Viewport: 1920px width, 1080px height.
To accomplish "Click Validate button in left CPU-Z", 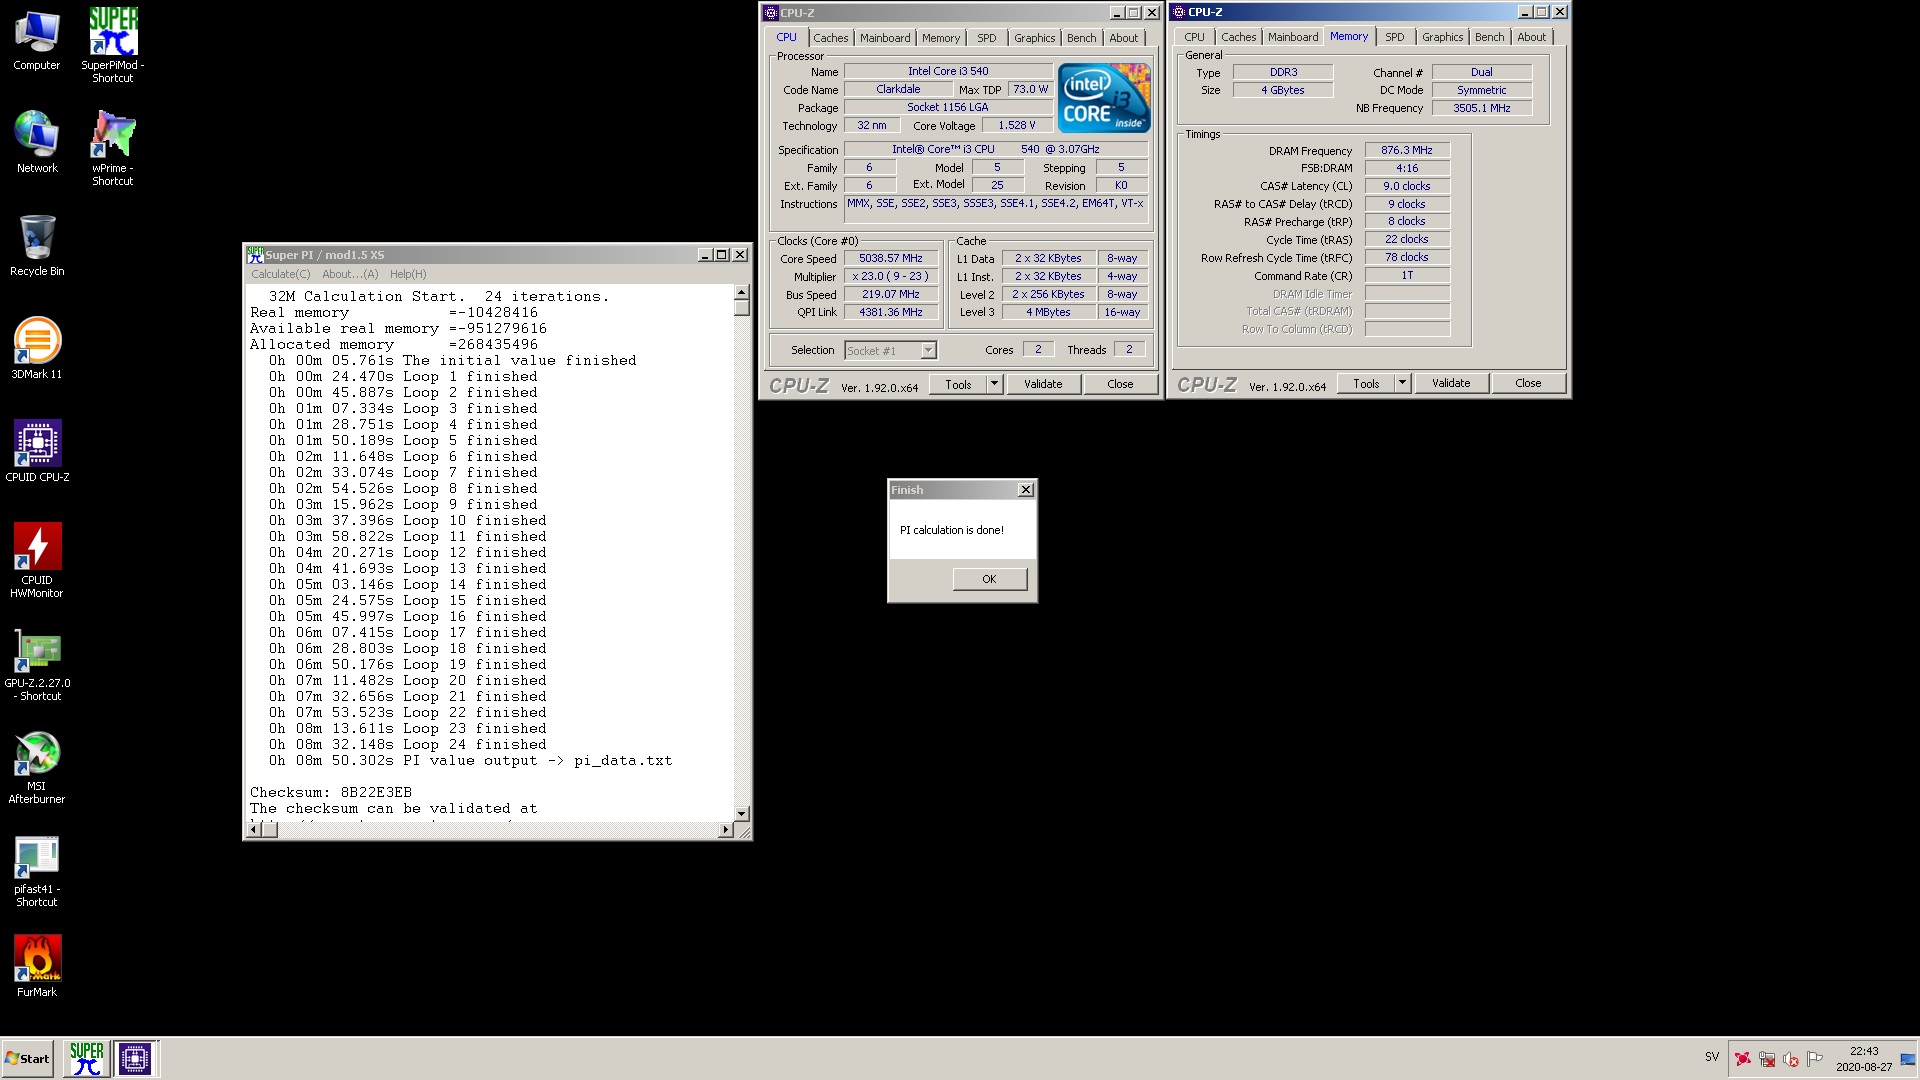I will 1043,384.
